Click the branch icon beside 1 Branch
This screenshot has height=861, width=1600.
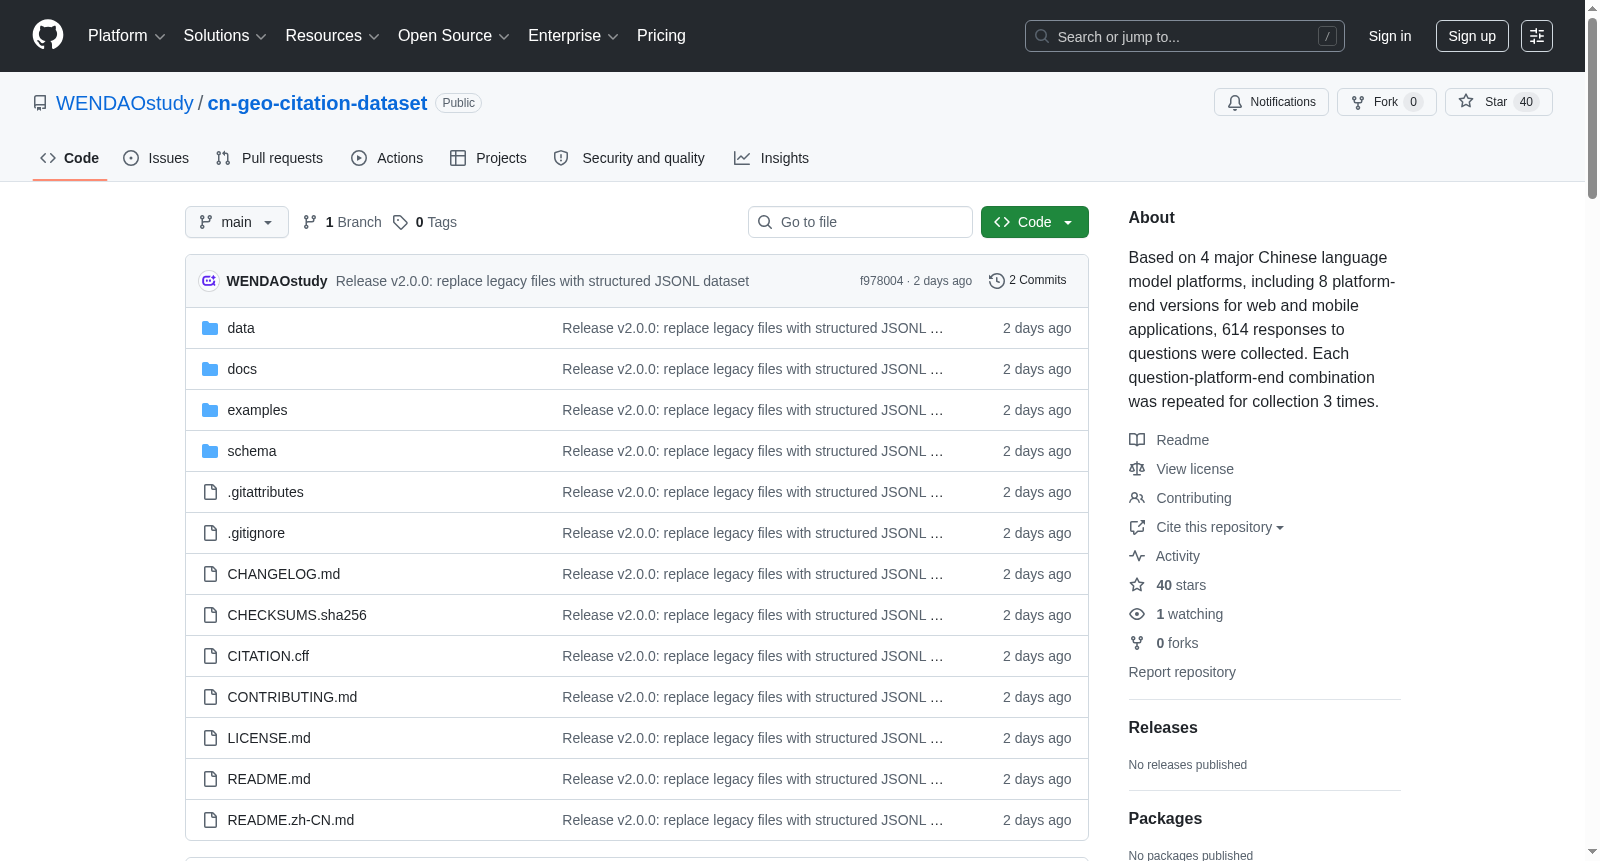coord(310,222)
